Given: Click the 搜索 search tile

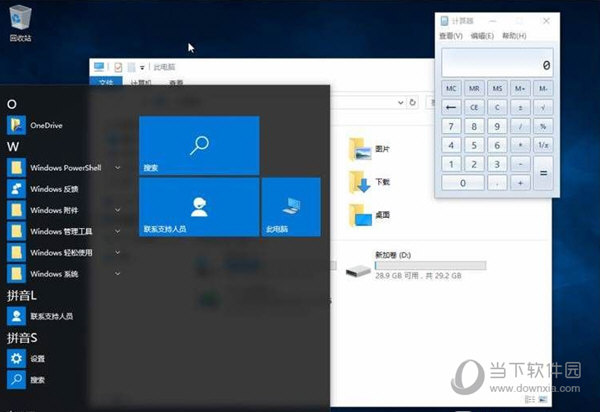Looking at the screenshot, I should 199,146.
